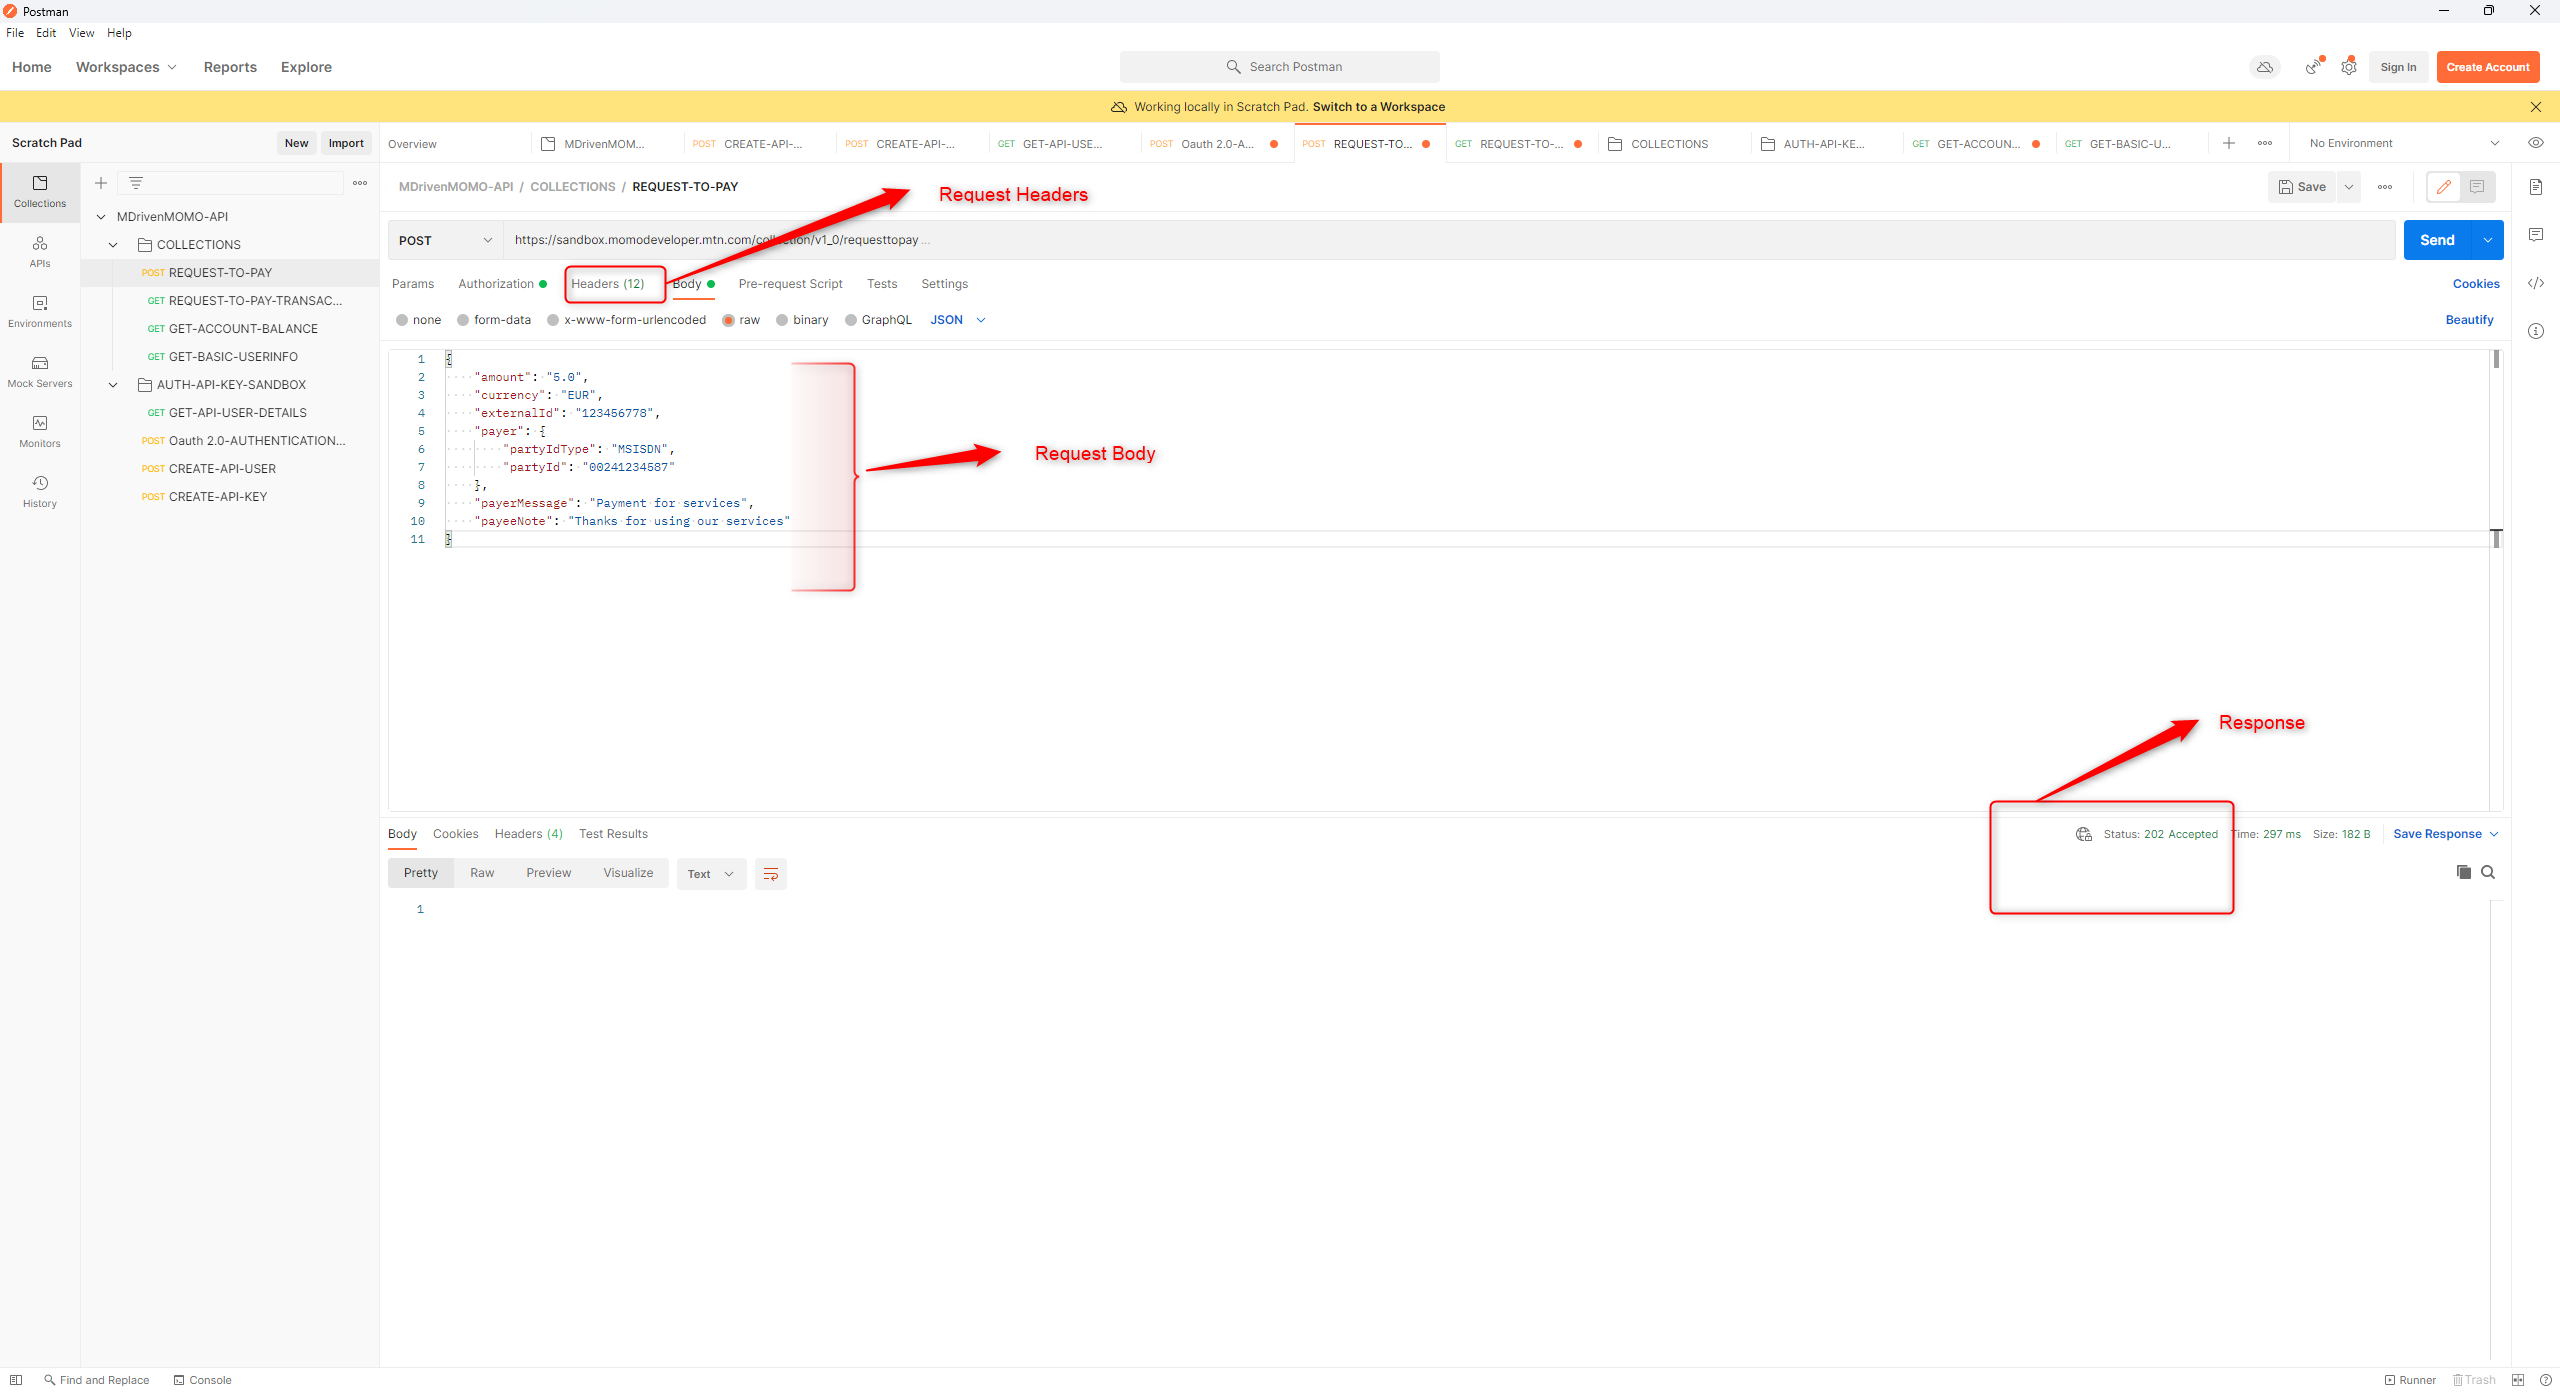Open the code snippet icon in right sidebar

point(2535,283)
